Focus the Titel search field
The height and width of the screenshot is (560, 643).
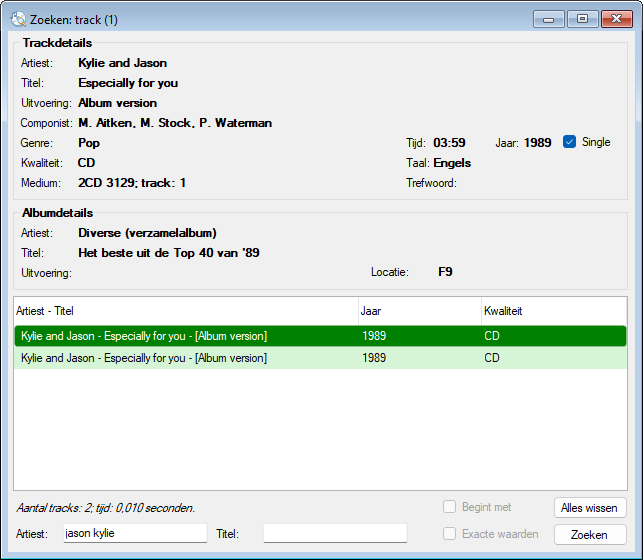pyautogui.click(x=335, y=533)
